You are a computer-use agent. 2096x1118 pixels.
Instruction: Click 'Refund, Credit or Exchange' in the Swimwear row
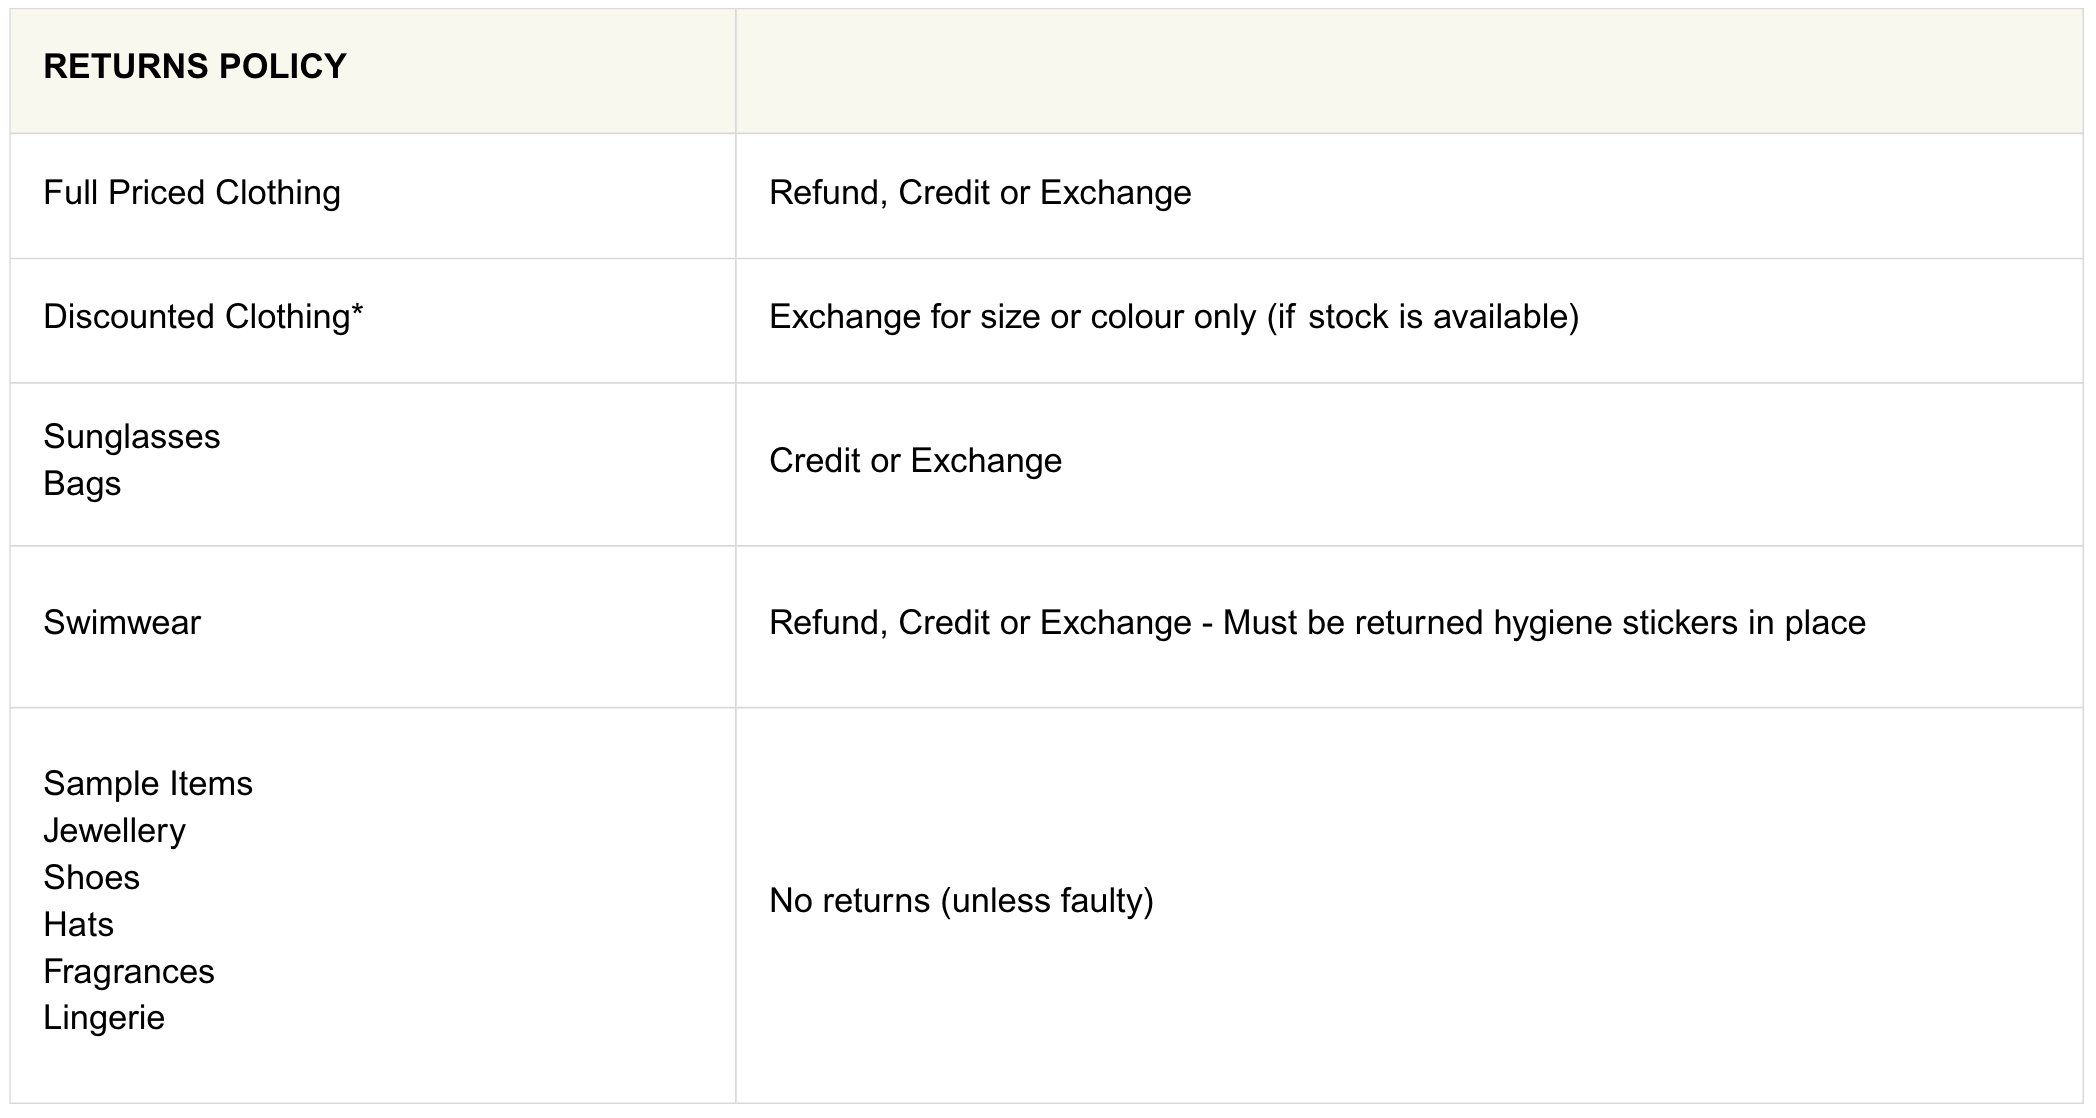click(980, 623)
